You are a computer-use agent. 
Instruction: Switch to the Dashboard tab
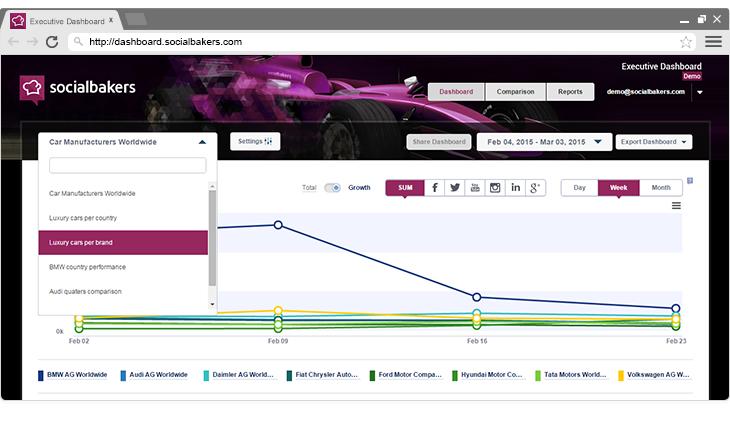[x=456, y=92]
